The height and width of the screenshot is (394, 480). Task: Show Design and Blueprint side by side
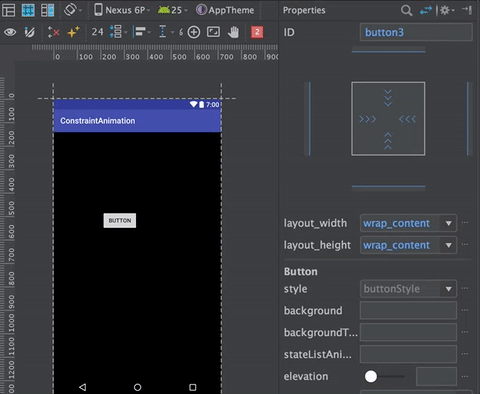[47, 10]
